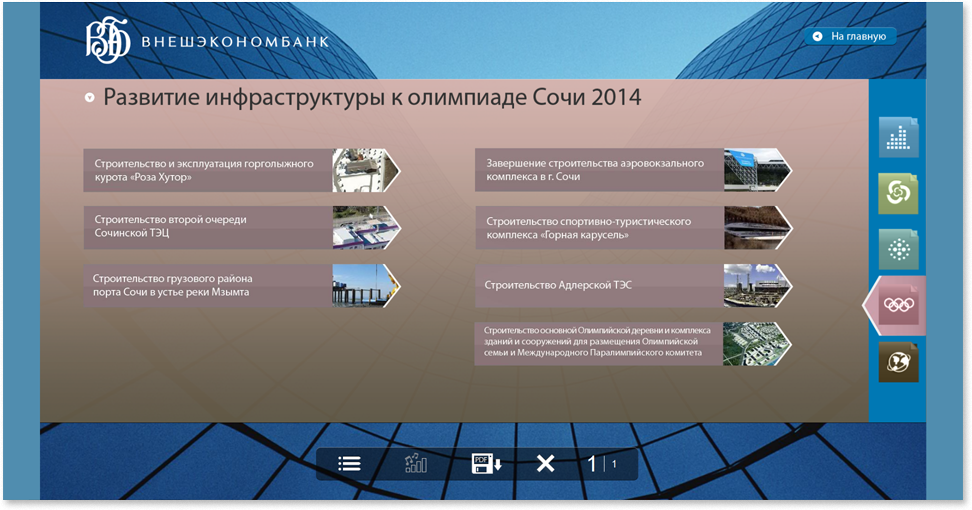This screenshot has height=510, width=972.
Task: Click the Сочинская ТЭЦ thumbnail image
Action: tap(366, 227)
